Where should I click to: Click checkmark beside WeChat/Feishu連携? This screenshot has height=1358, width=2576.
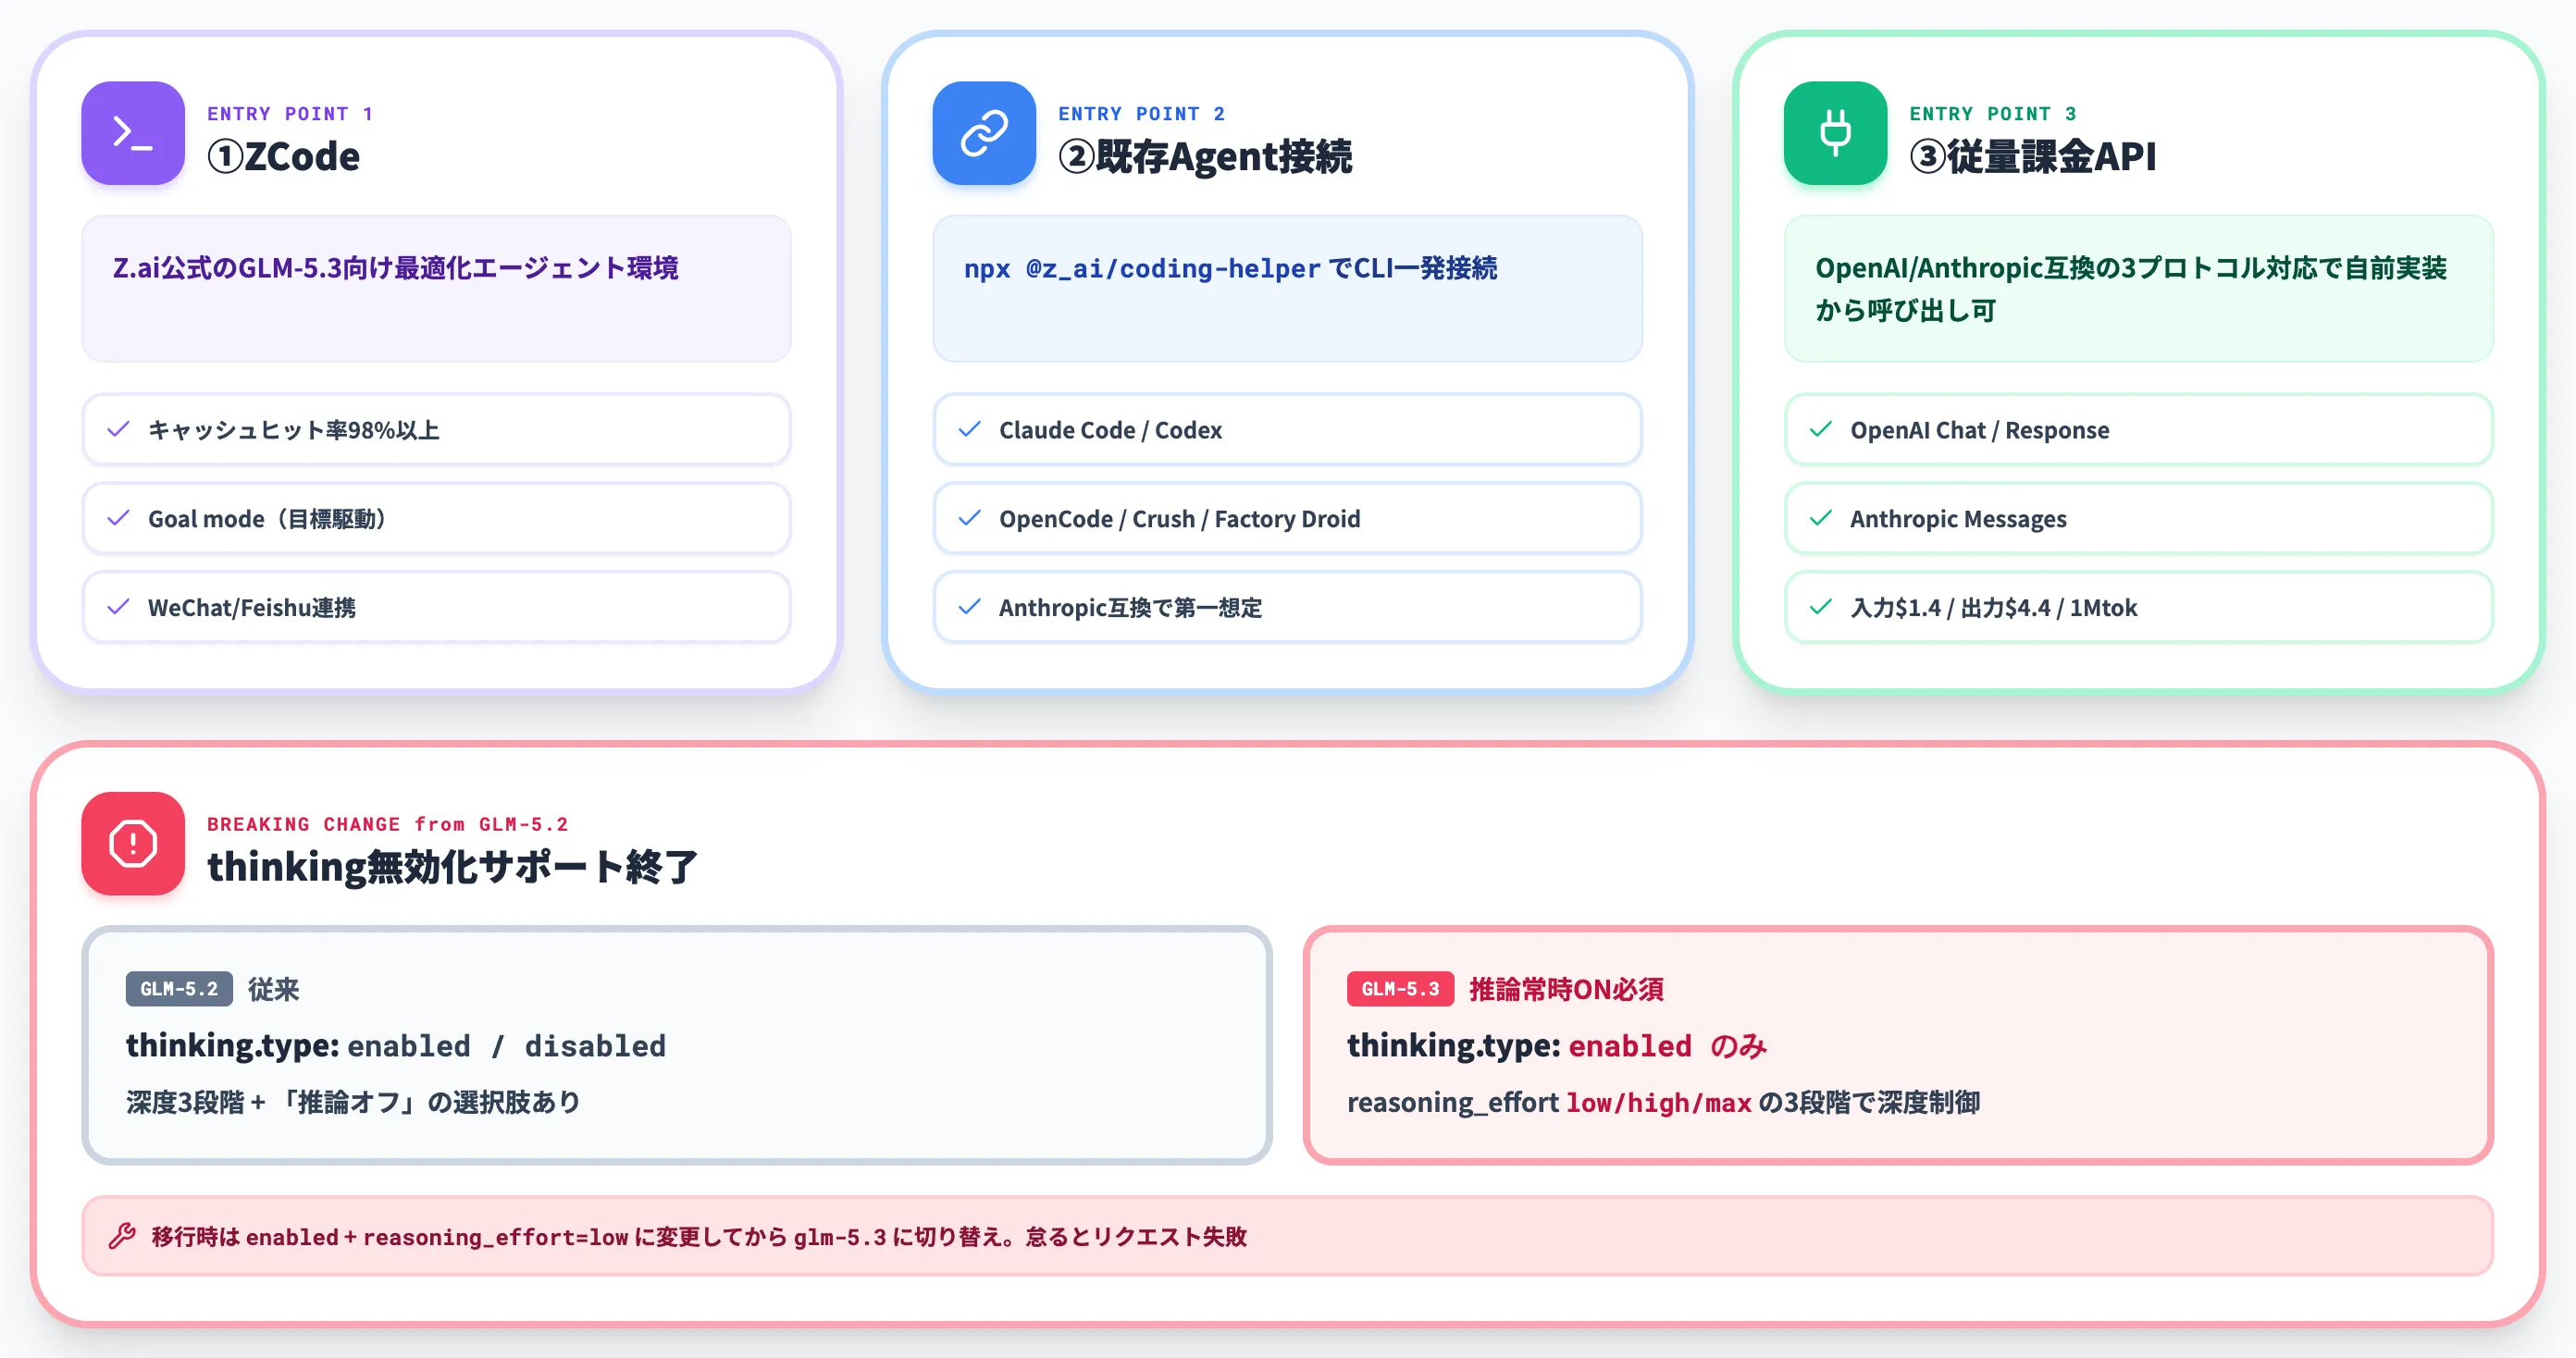(x=119, y=607)
